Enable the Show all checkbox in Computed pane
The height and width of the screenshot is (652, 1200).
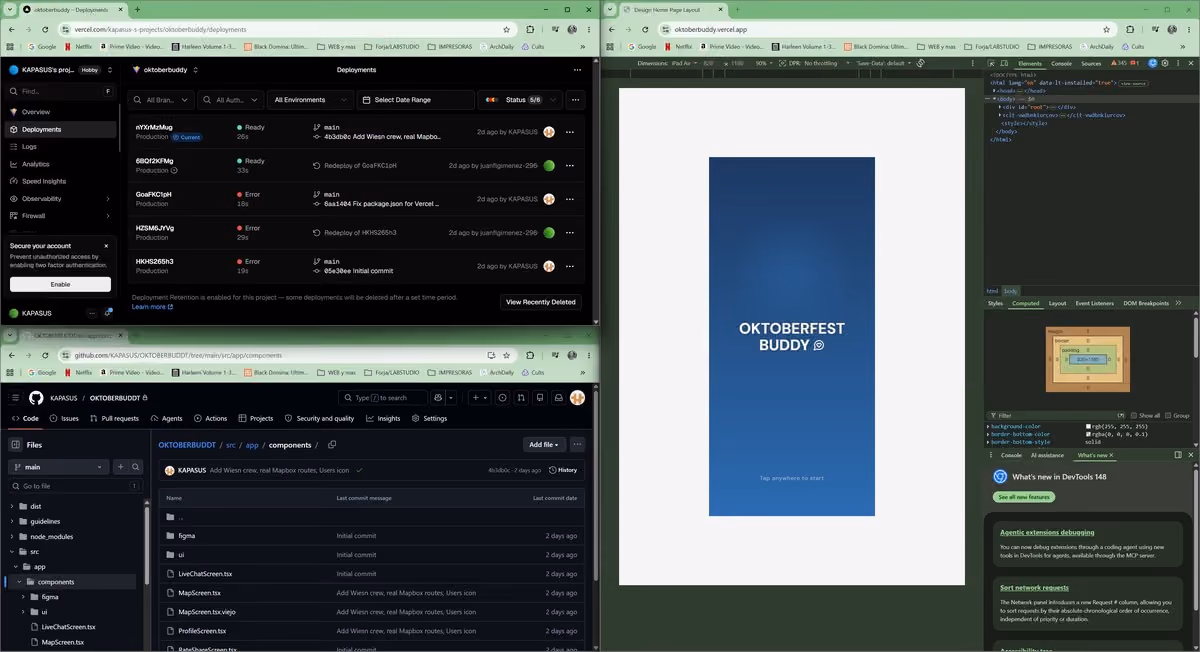point(1134,415)
